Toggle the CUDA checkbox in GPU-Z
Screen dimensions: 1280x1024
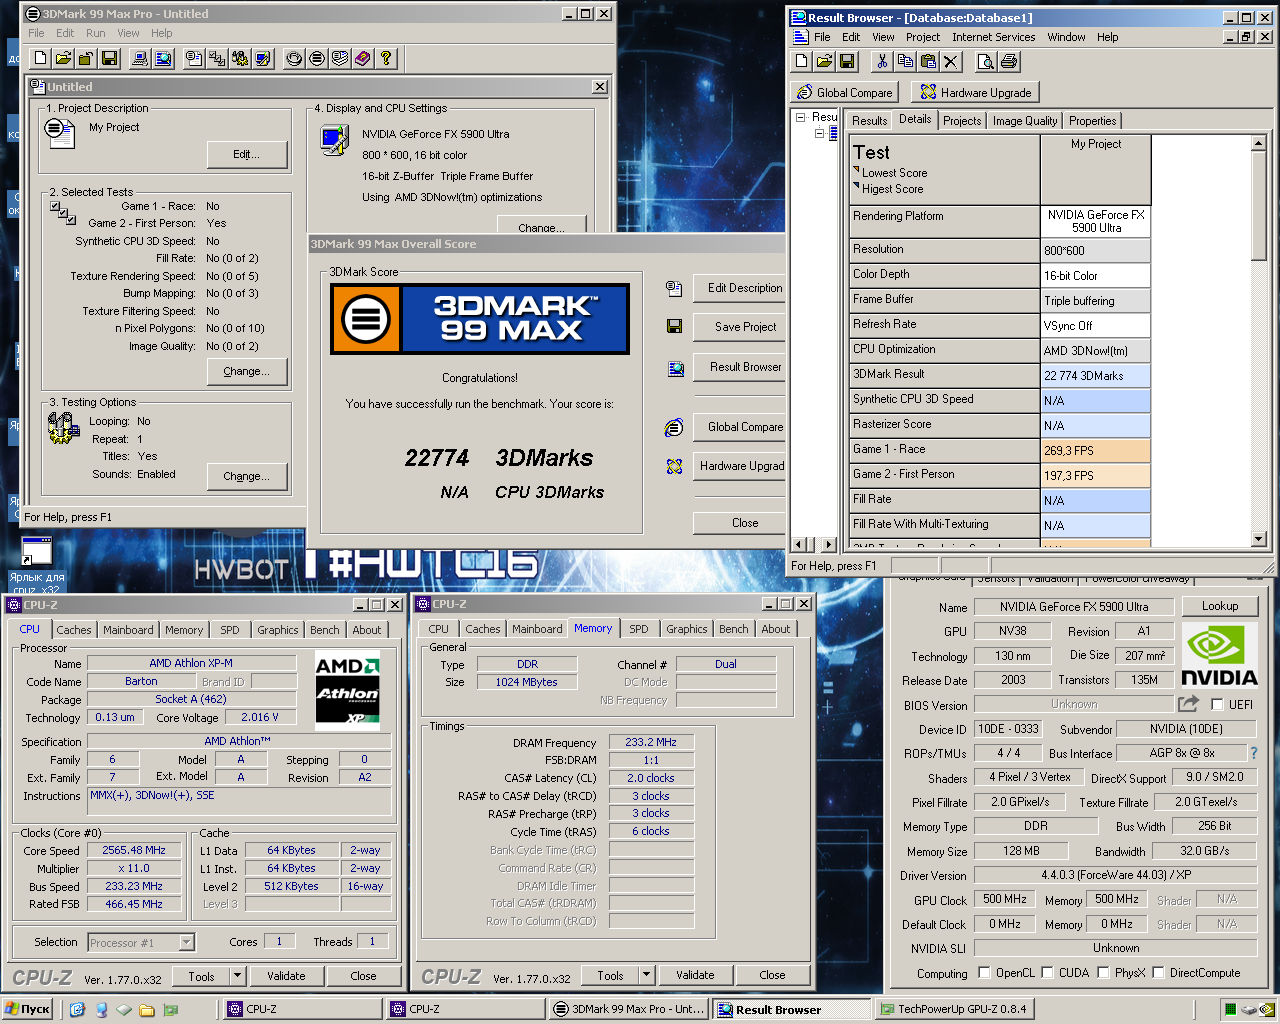(1047, 972)
